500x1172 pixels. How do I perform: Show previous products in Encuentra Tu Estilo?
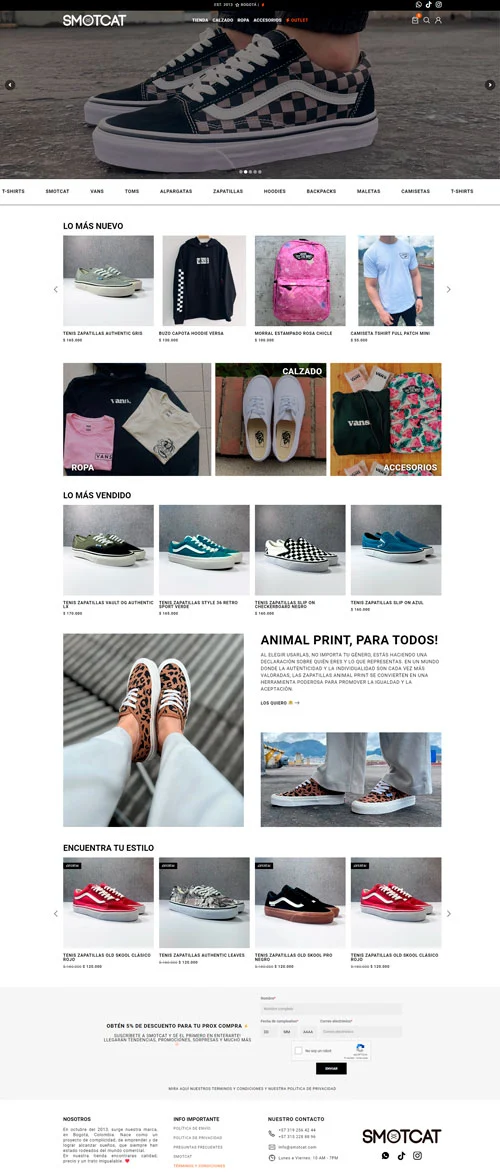[x=55, y=913]
